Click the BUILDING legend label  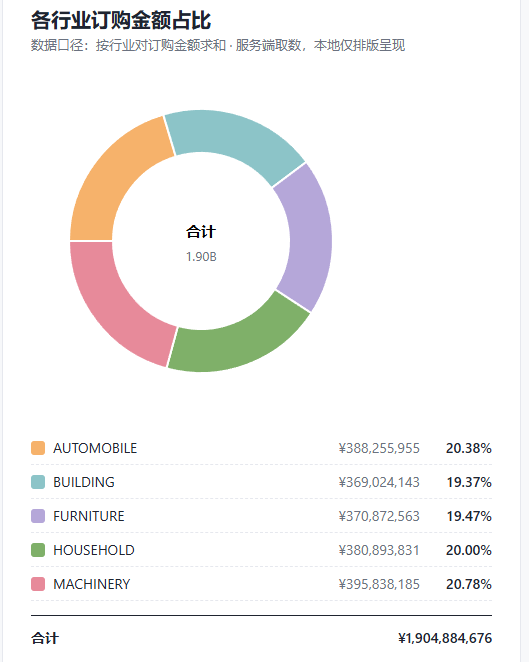(84, 482)
